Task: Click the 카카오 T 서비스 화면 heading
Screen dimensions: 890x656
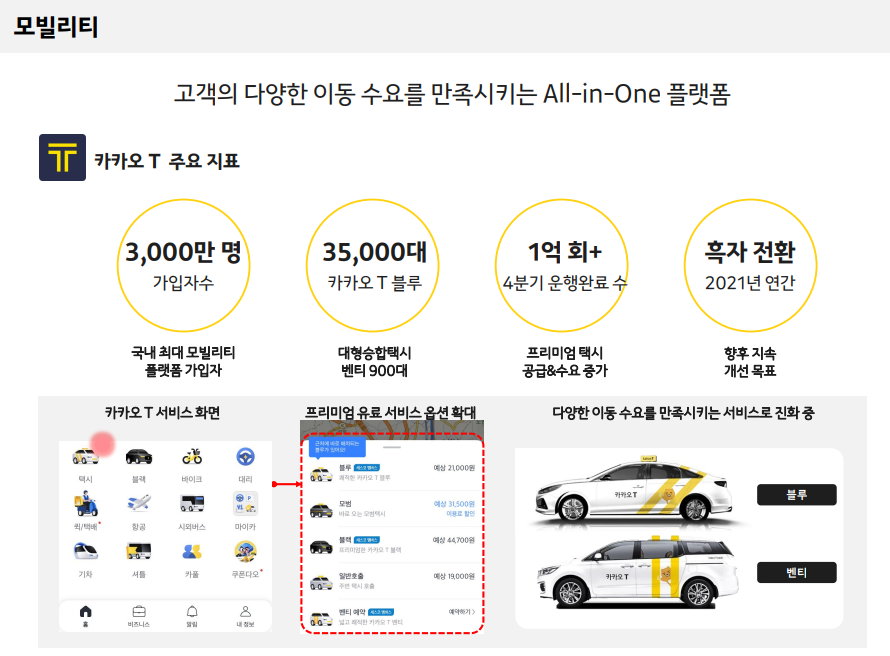Action: pyautogui.click(x=162, y=413)
